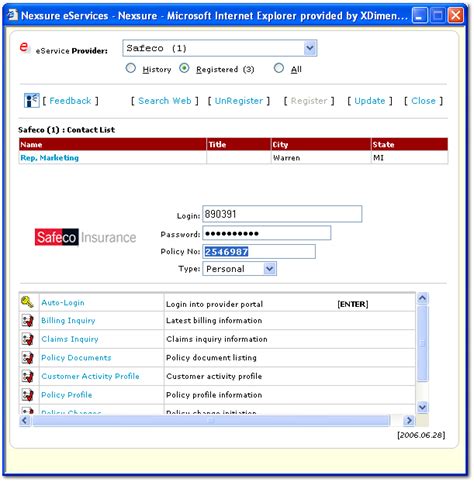The image size is (474, 482).
Task: Click the icon beside Customer Activity Profile
Action: tap(28, 376)
